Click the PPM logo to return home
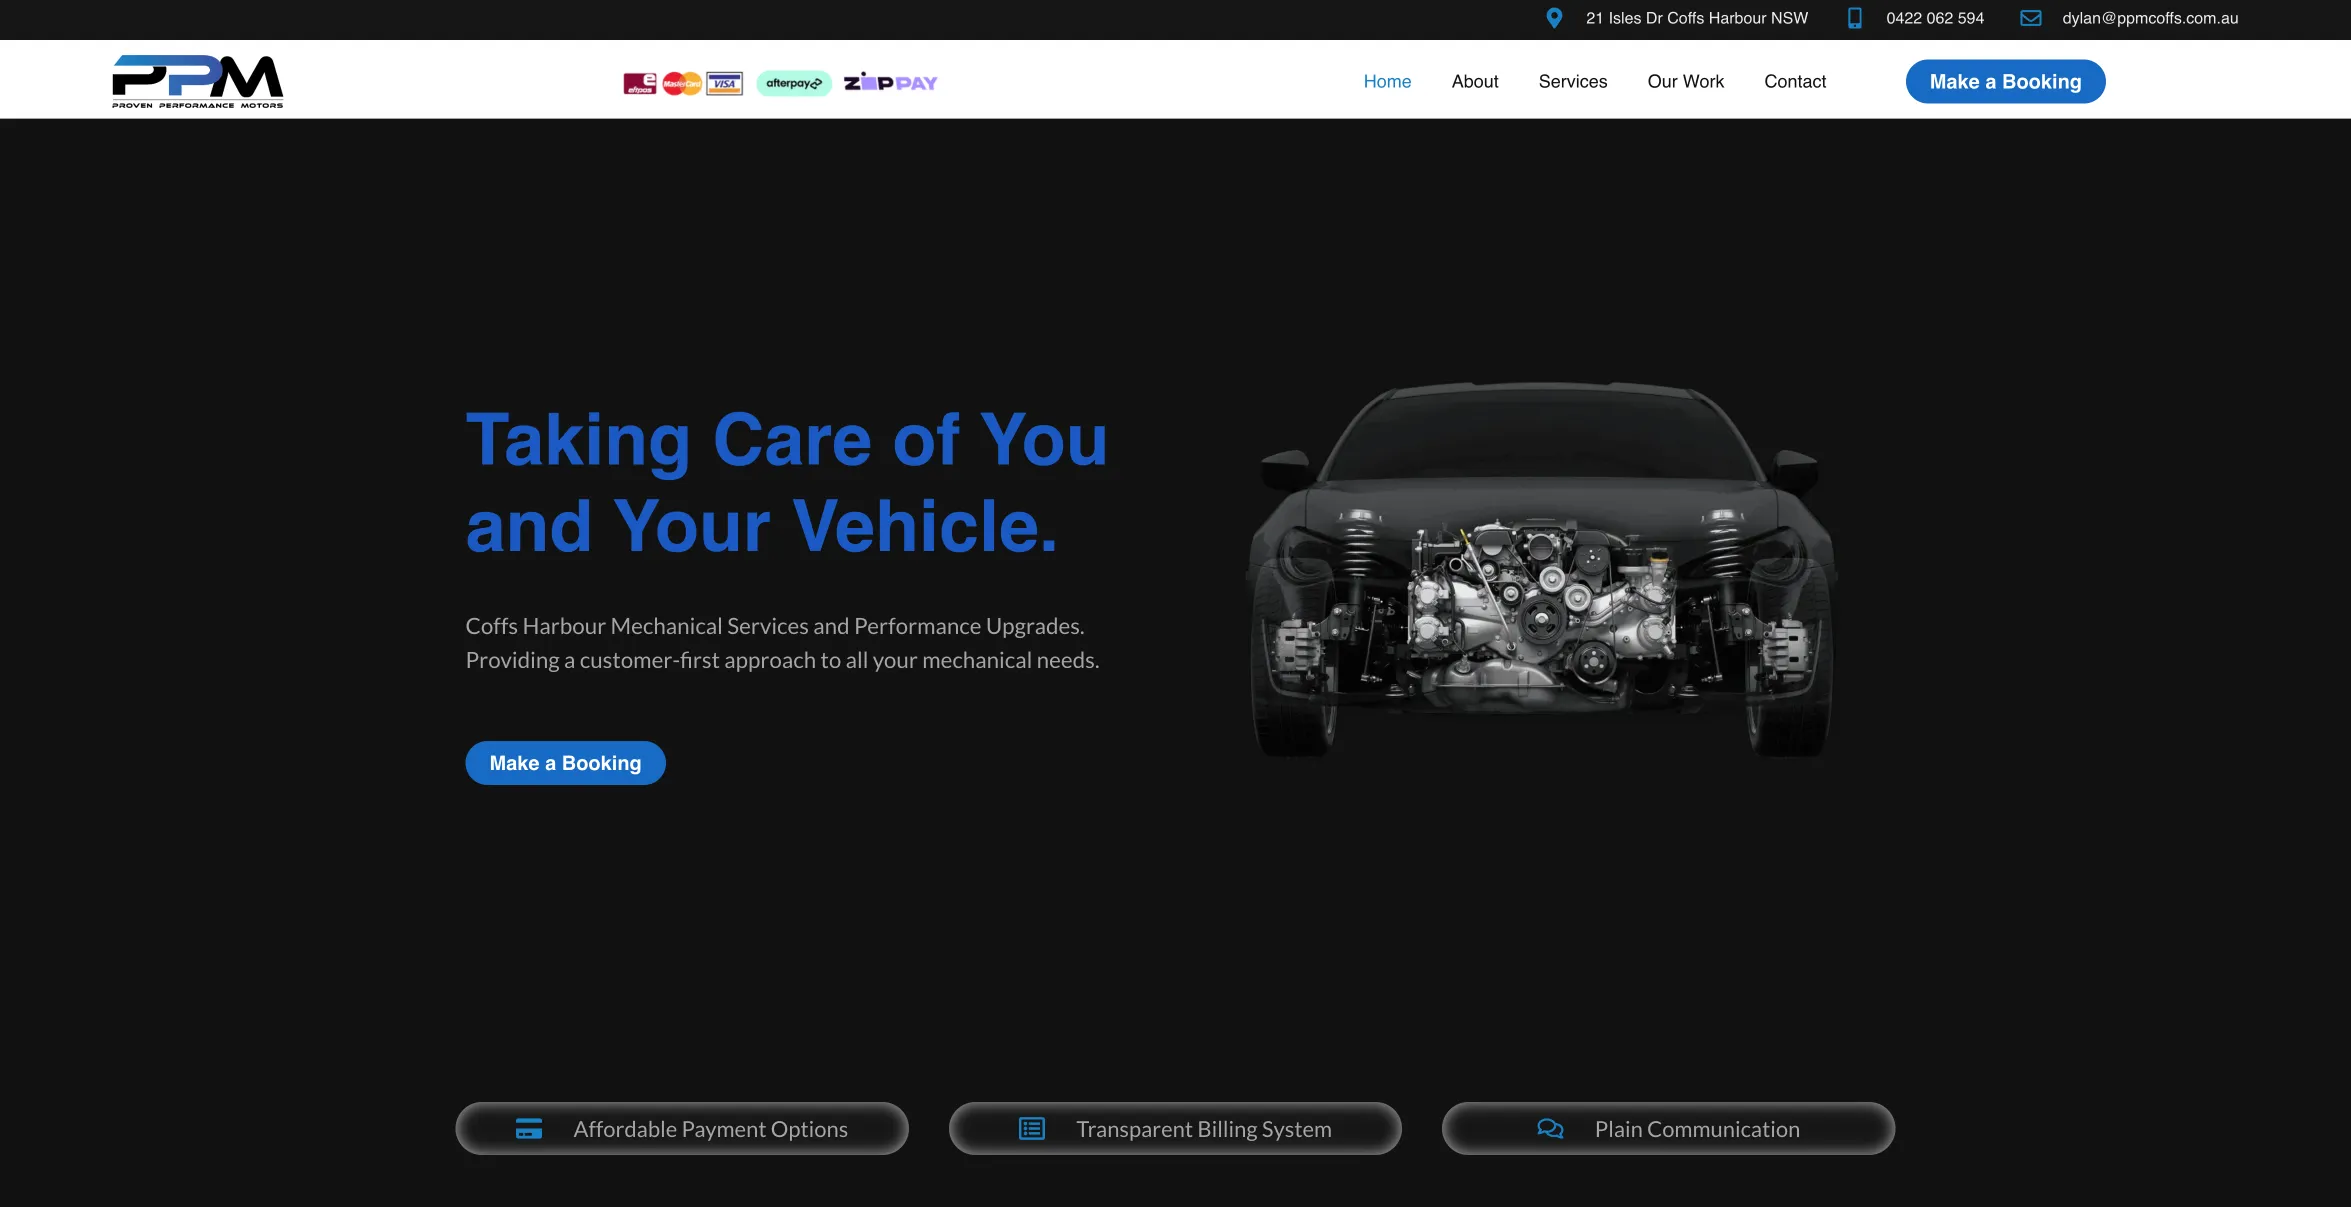 click(197, 80)
